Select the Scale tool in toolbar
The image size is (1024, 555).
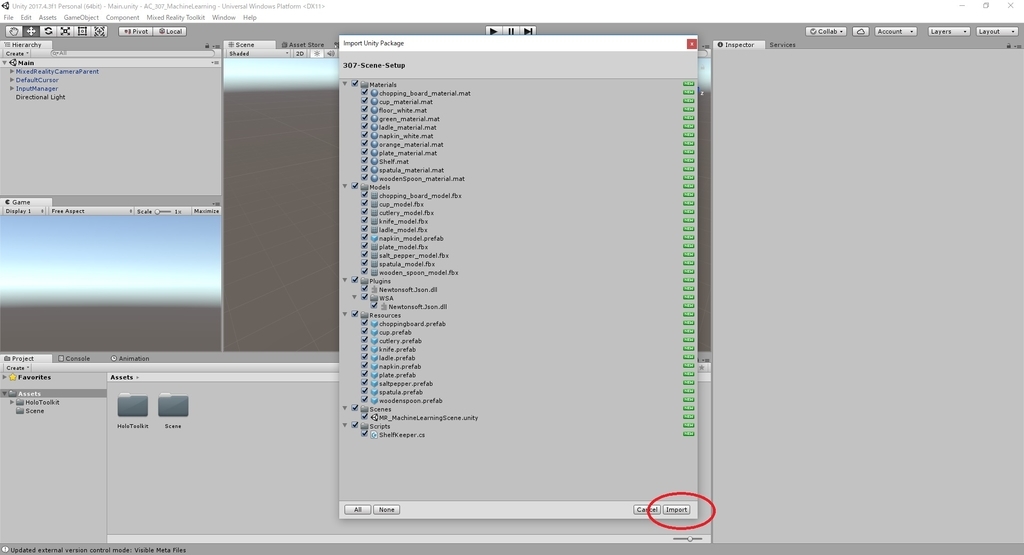point(65,31)
